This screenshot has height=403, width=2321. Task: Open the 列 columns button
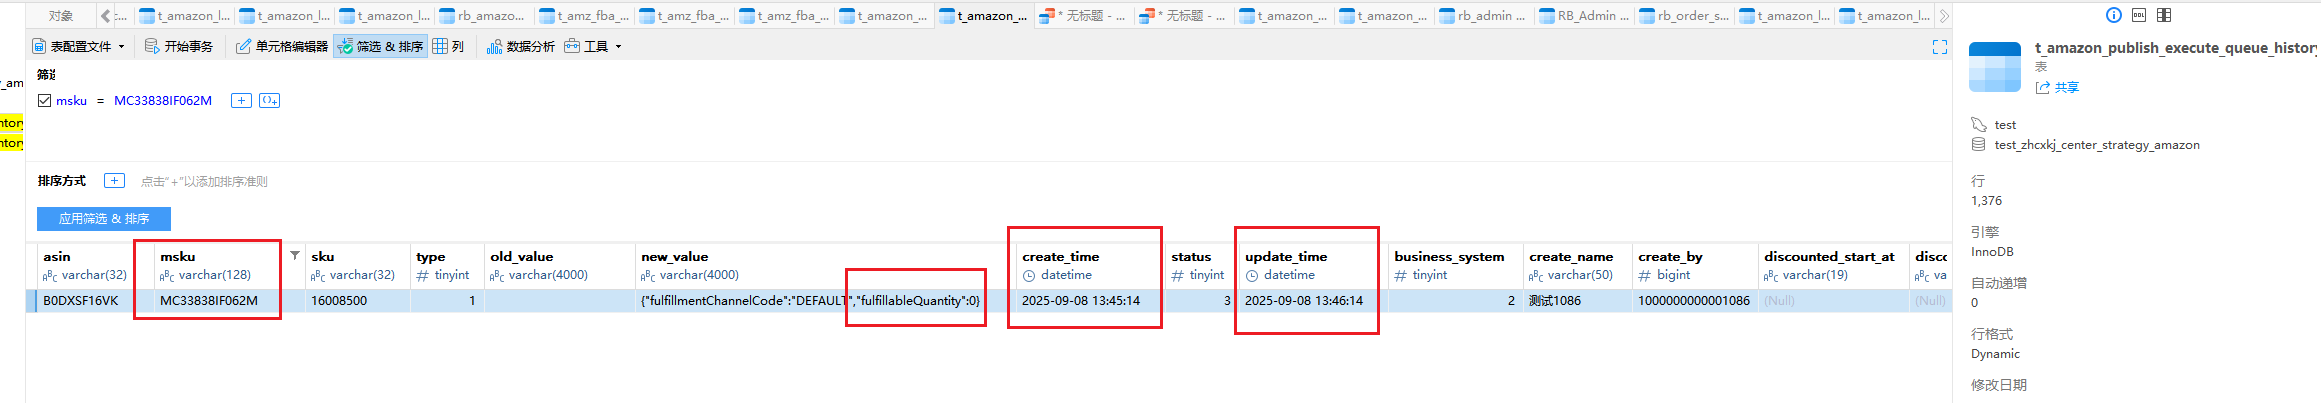448,46
